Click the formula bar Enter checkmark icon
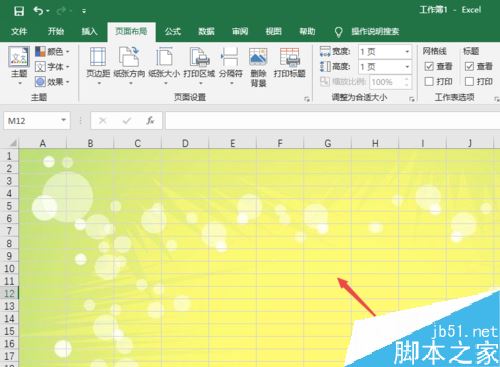The width and height of the screenshot is (500, 367). (x=127, y=121)
